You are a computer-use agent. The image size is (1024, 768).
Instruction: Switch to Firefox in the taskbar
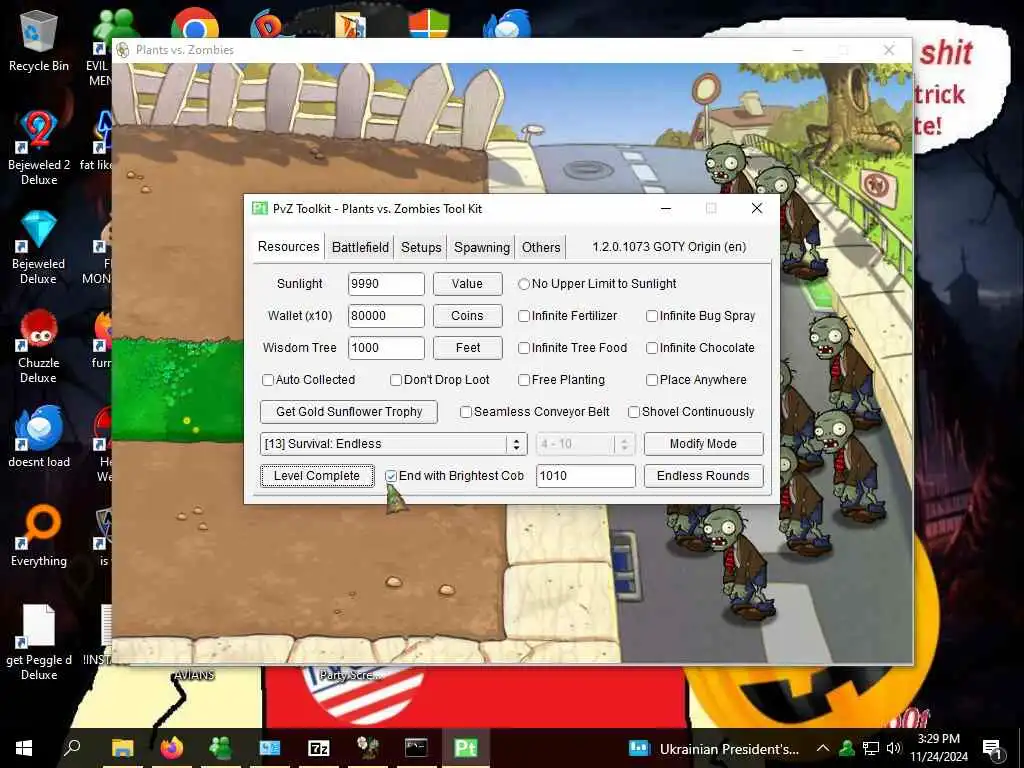click(x=171, y=748)
